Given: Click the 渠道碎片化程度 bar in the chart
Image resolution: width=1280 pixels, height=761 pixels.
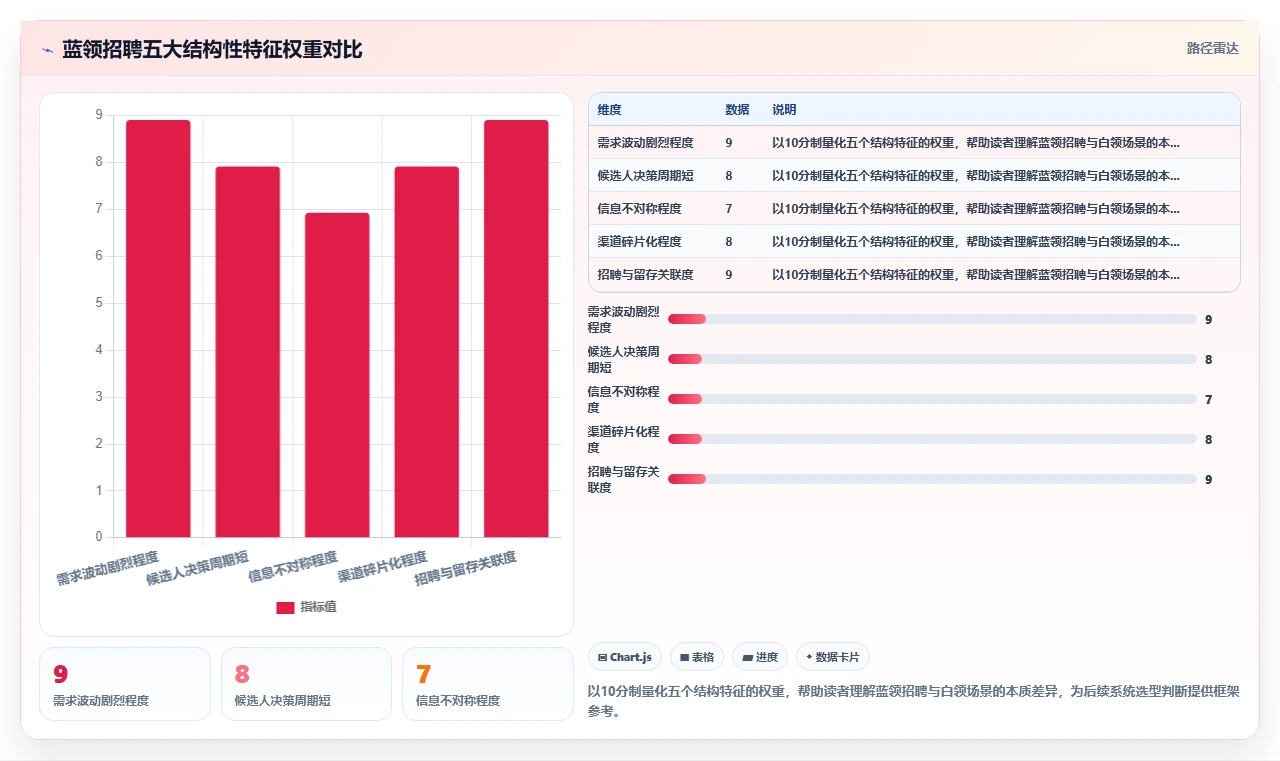Looking at the screenshot, I should point(427,352).
